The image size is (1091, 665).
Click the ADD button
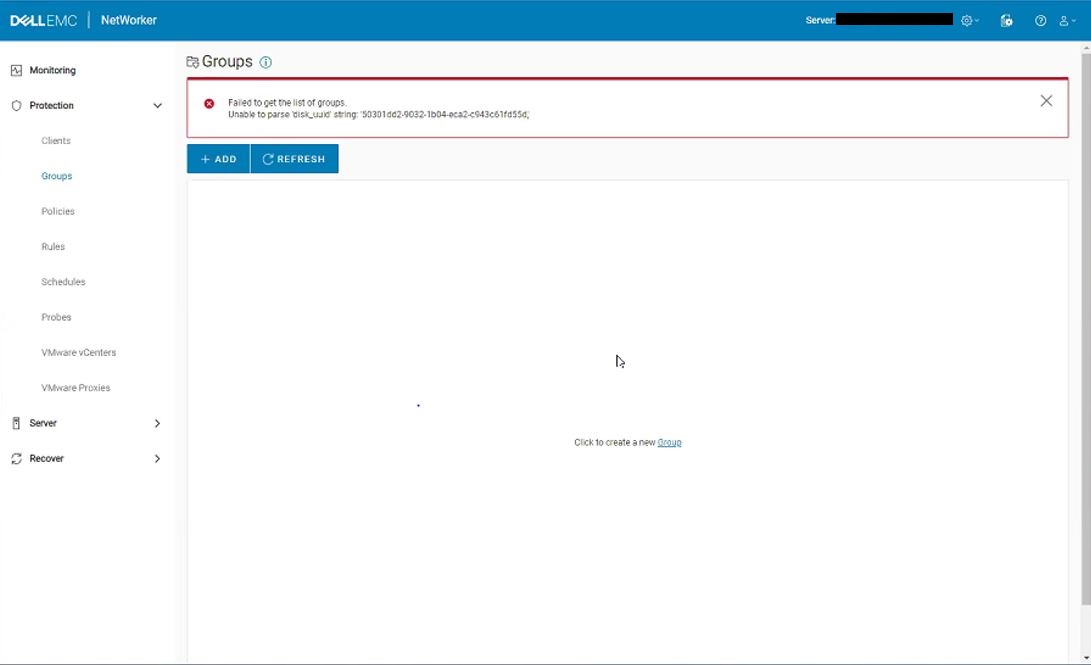point(218,158)
